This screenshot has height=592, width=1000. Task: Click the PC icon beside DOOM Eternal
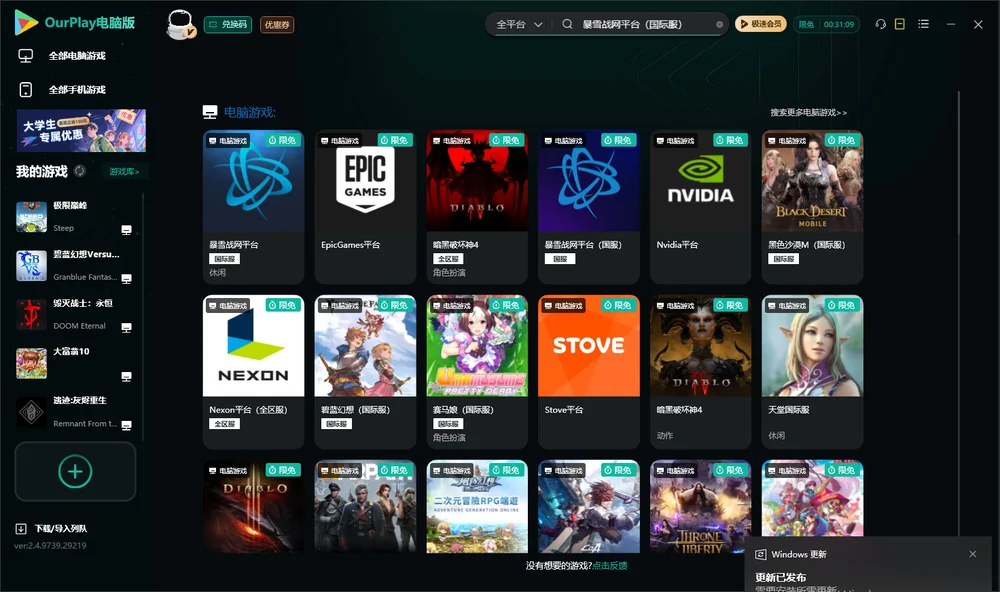126,327
